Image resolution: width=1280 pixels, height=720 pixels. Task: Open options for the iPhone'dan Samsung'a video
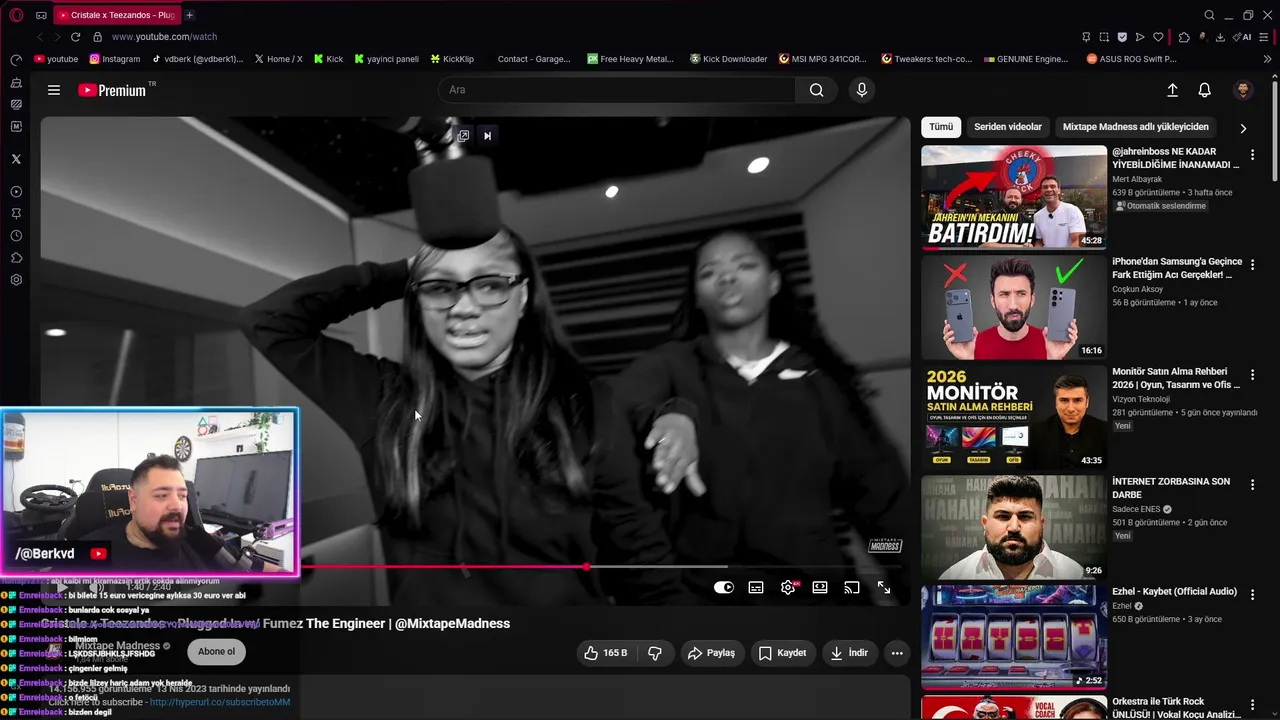click(x=1252, y=265)
